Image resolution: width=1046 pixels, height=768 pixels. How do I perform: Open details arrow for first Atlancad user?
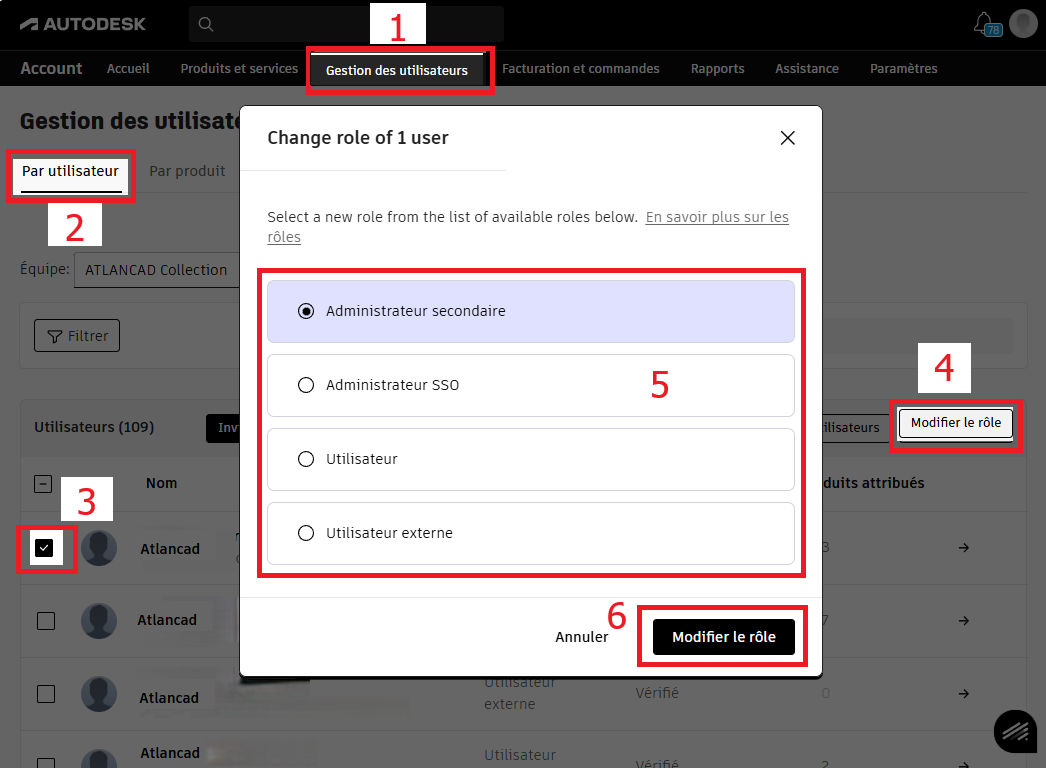tap(963, 548)
